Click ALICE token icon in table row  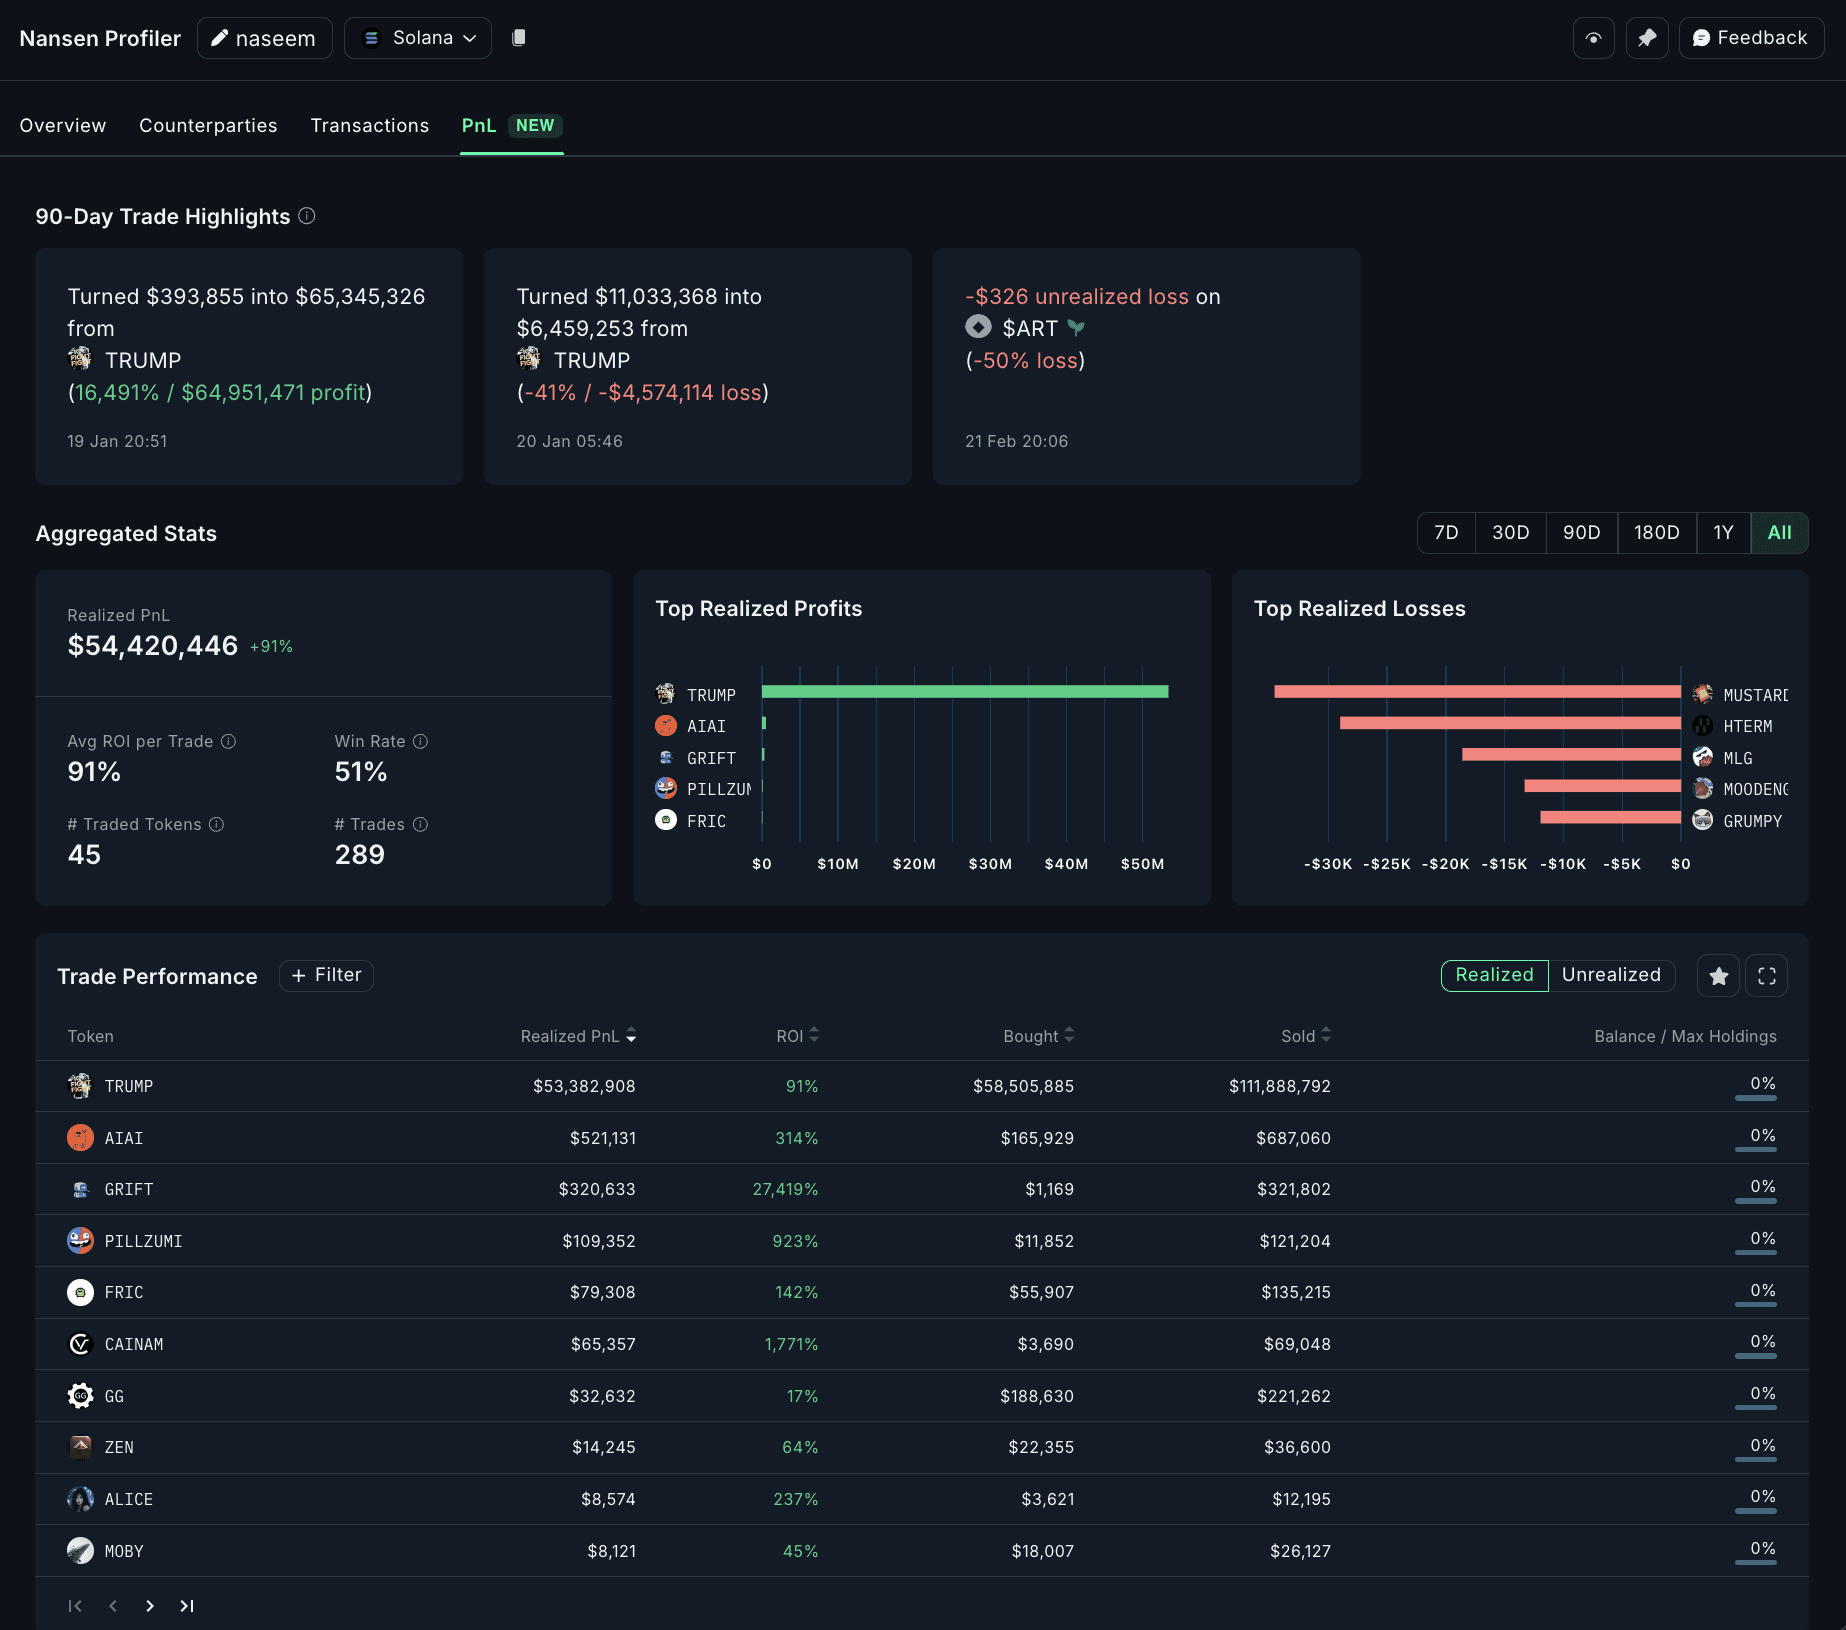[80, 1499]
